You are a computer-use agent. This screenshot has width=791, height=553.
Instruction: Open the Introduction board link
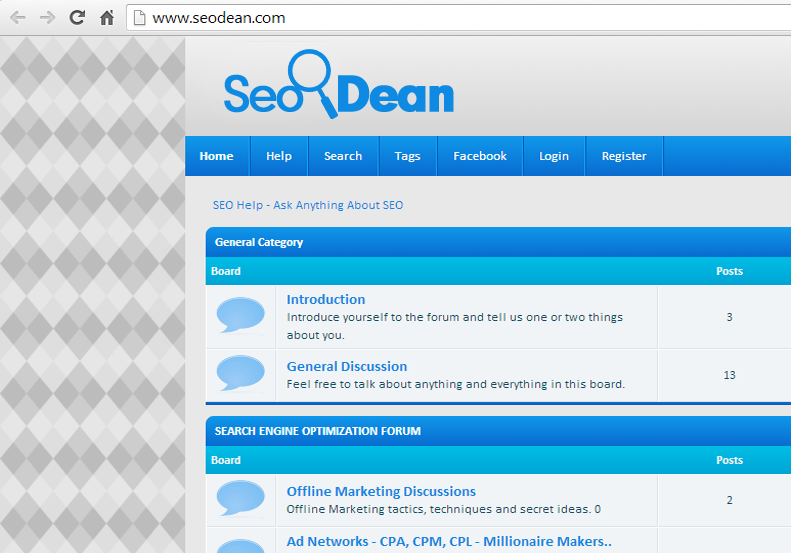click(326, 299)
